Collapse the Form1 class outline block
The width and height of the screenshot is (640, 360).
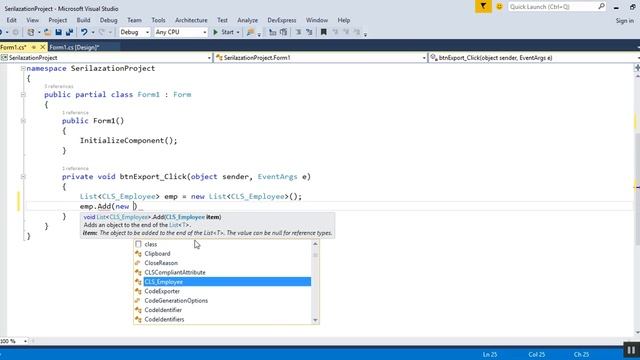(x=23, y=95)
